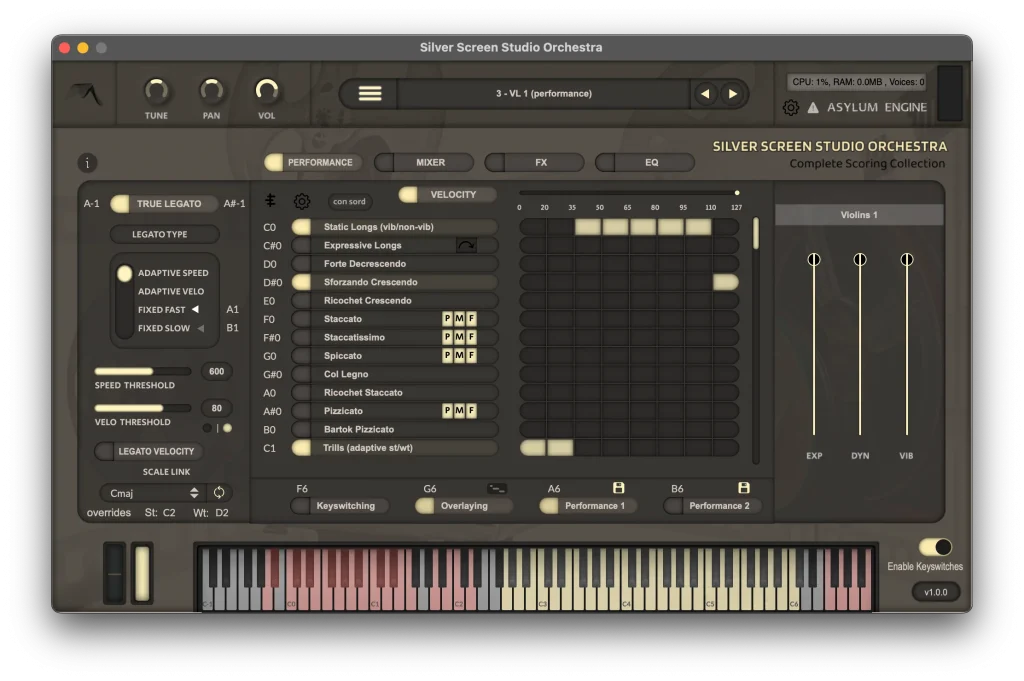This screenshot has height=681, width=1024.
Task: Select Performance 1 slot
Action: click(588, 506)
